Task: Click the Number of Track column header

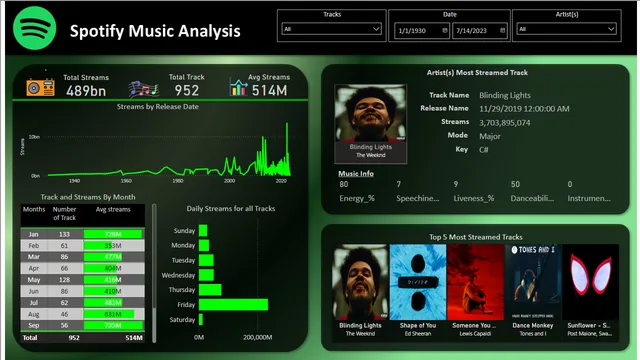Action: (x=64, y=213)
